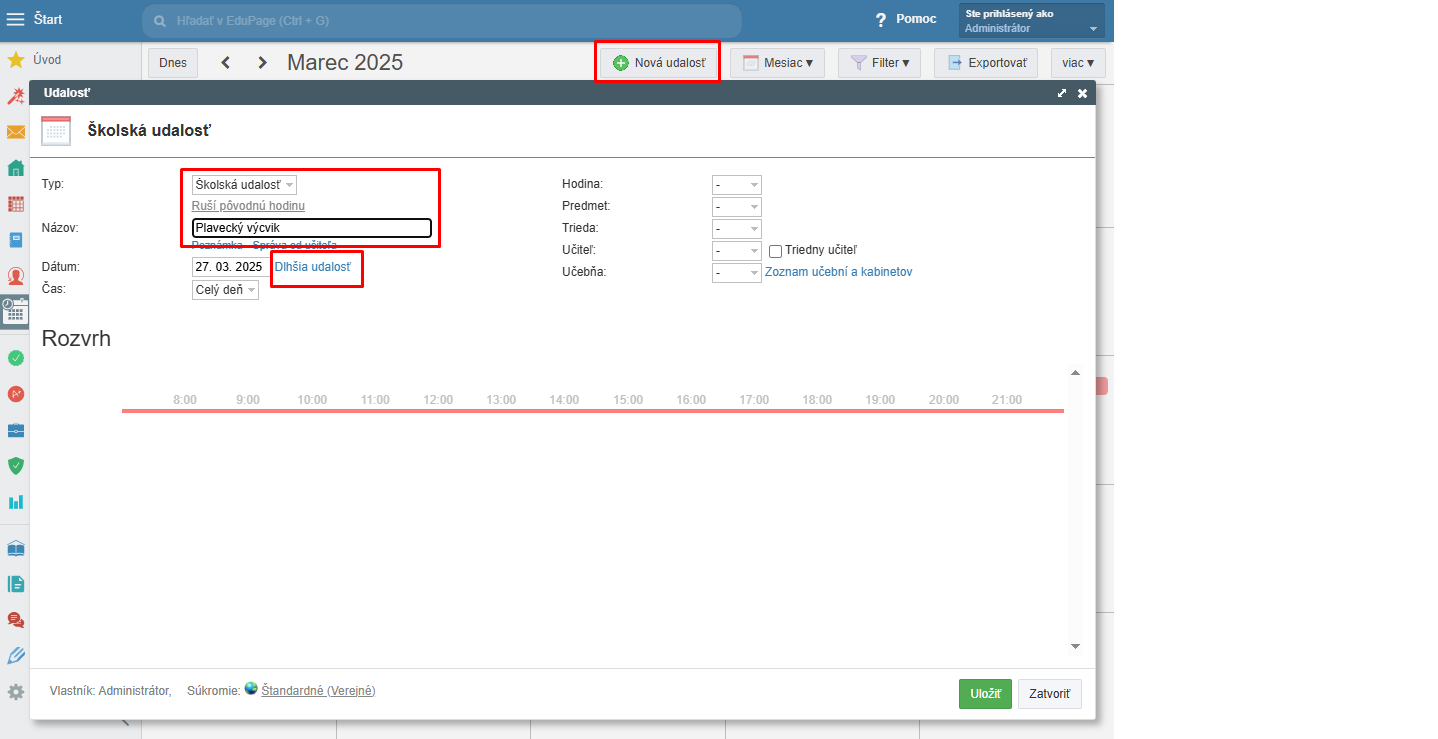Open the magic wand sidebar icon

point(15,96)
